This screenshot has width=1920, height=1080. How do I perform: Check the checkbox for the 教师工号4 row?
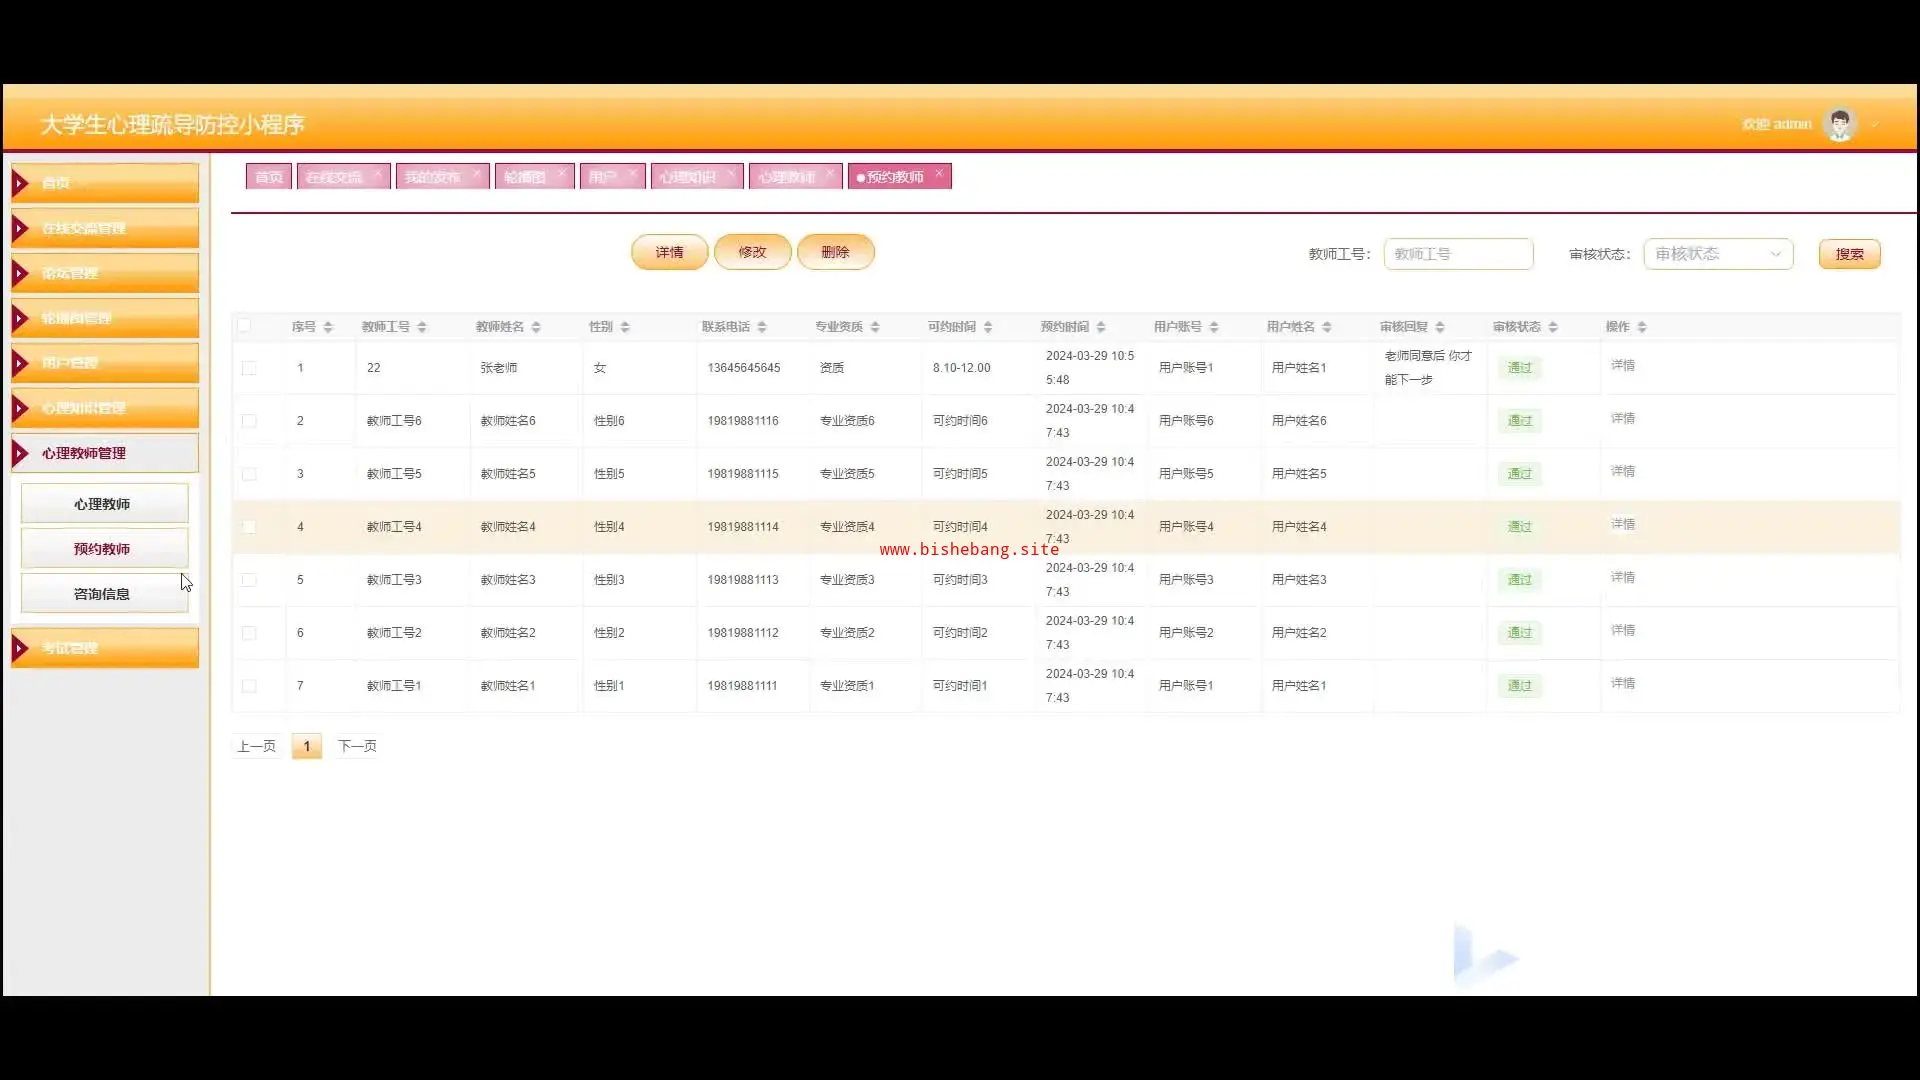[249, 527]
